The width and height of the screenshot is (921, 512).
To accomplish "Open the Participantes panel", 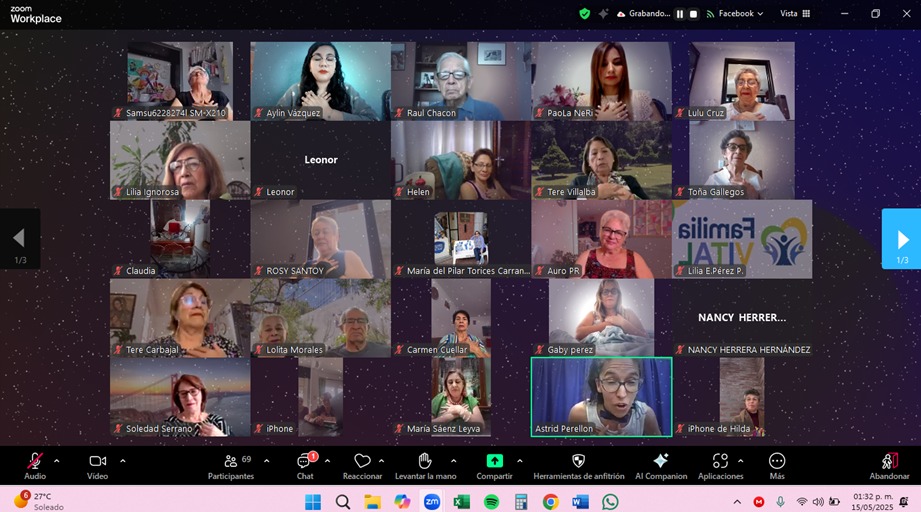I will tap(231, 461).
